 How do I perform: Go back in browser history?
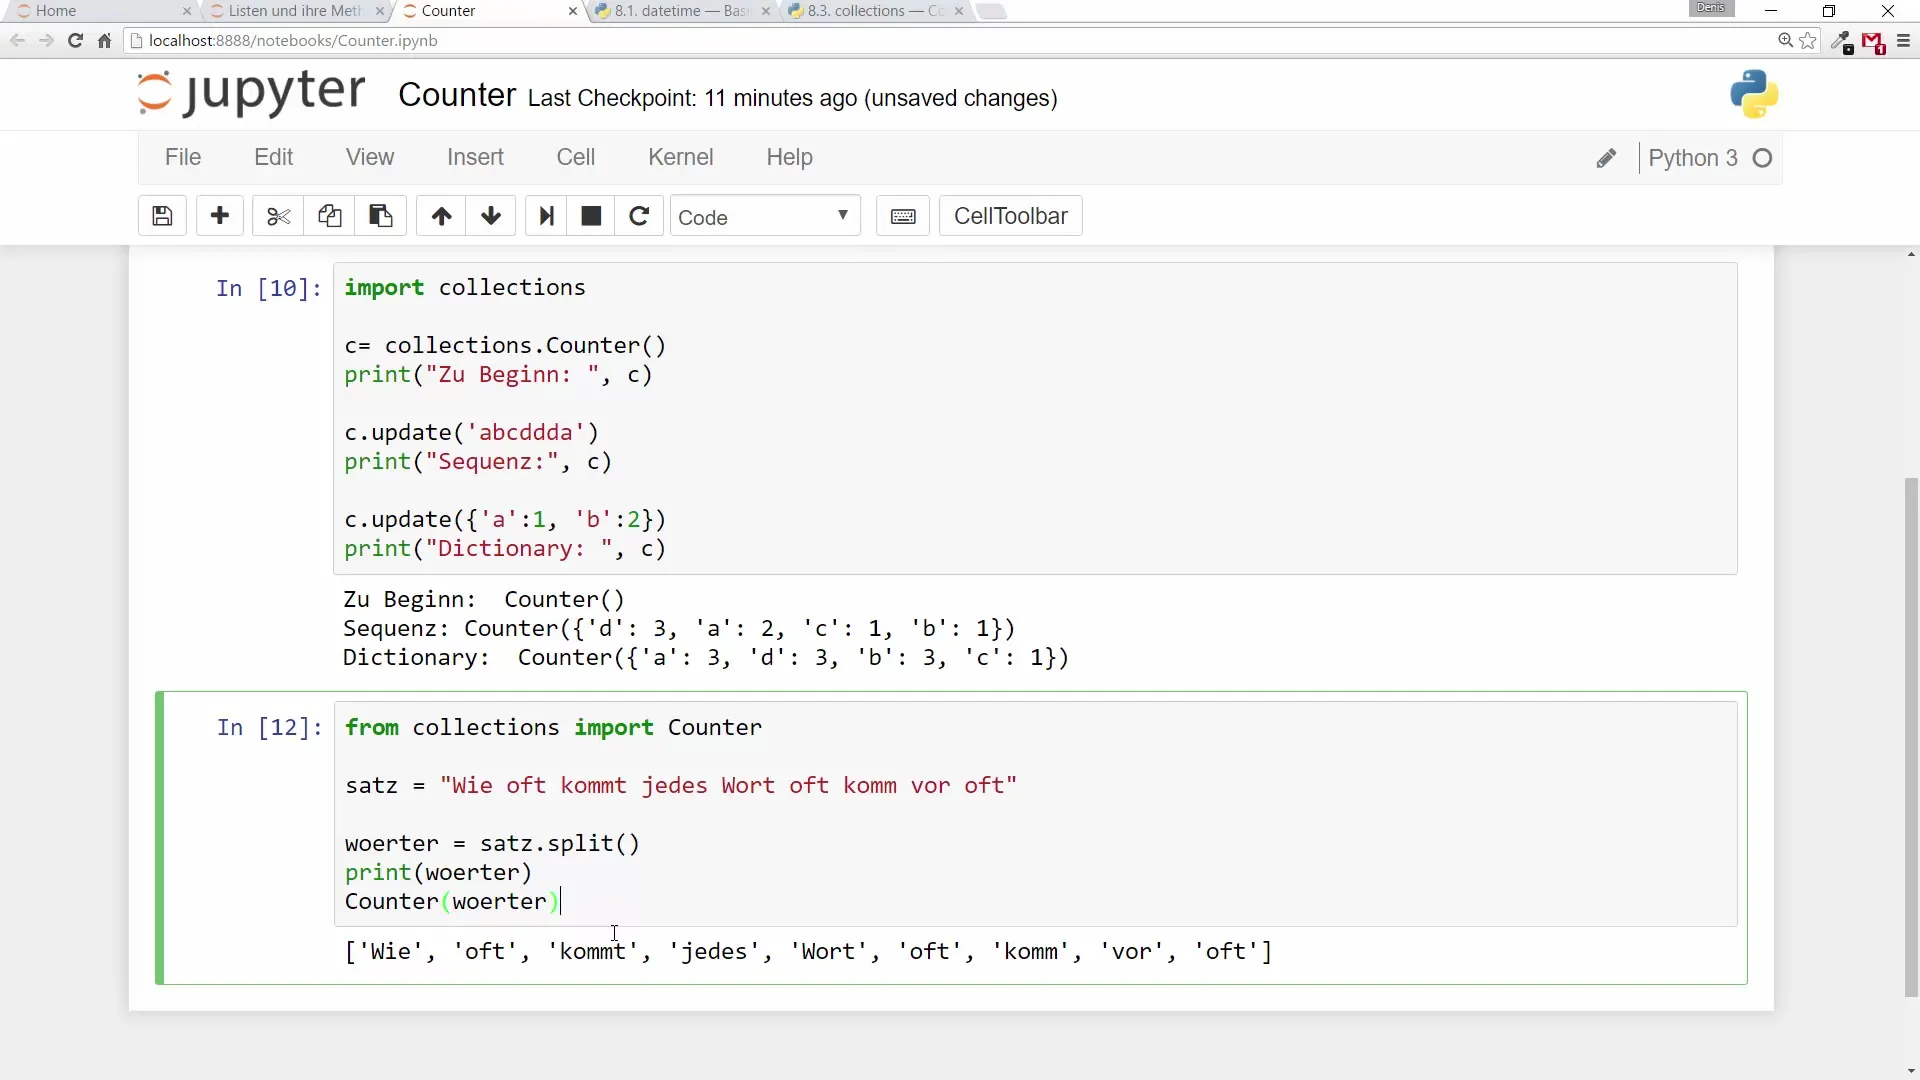coord(17,41)
